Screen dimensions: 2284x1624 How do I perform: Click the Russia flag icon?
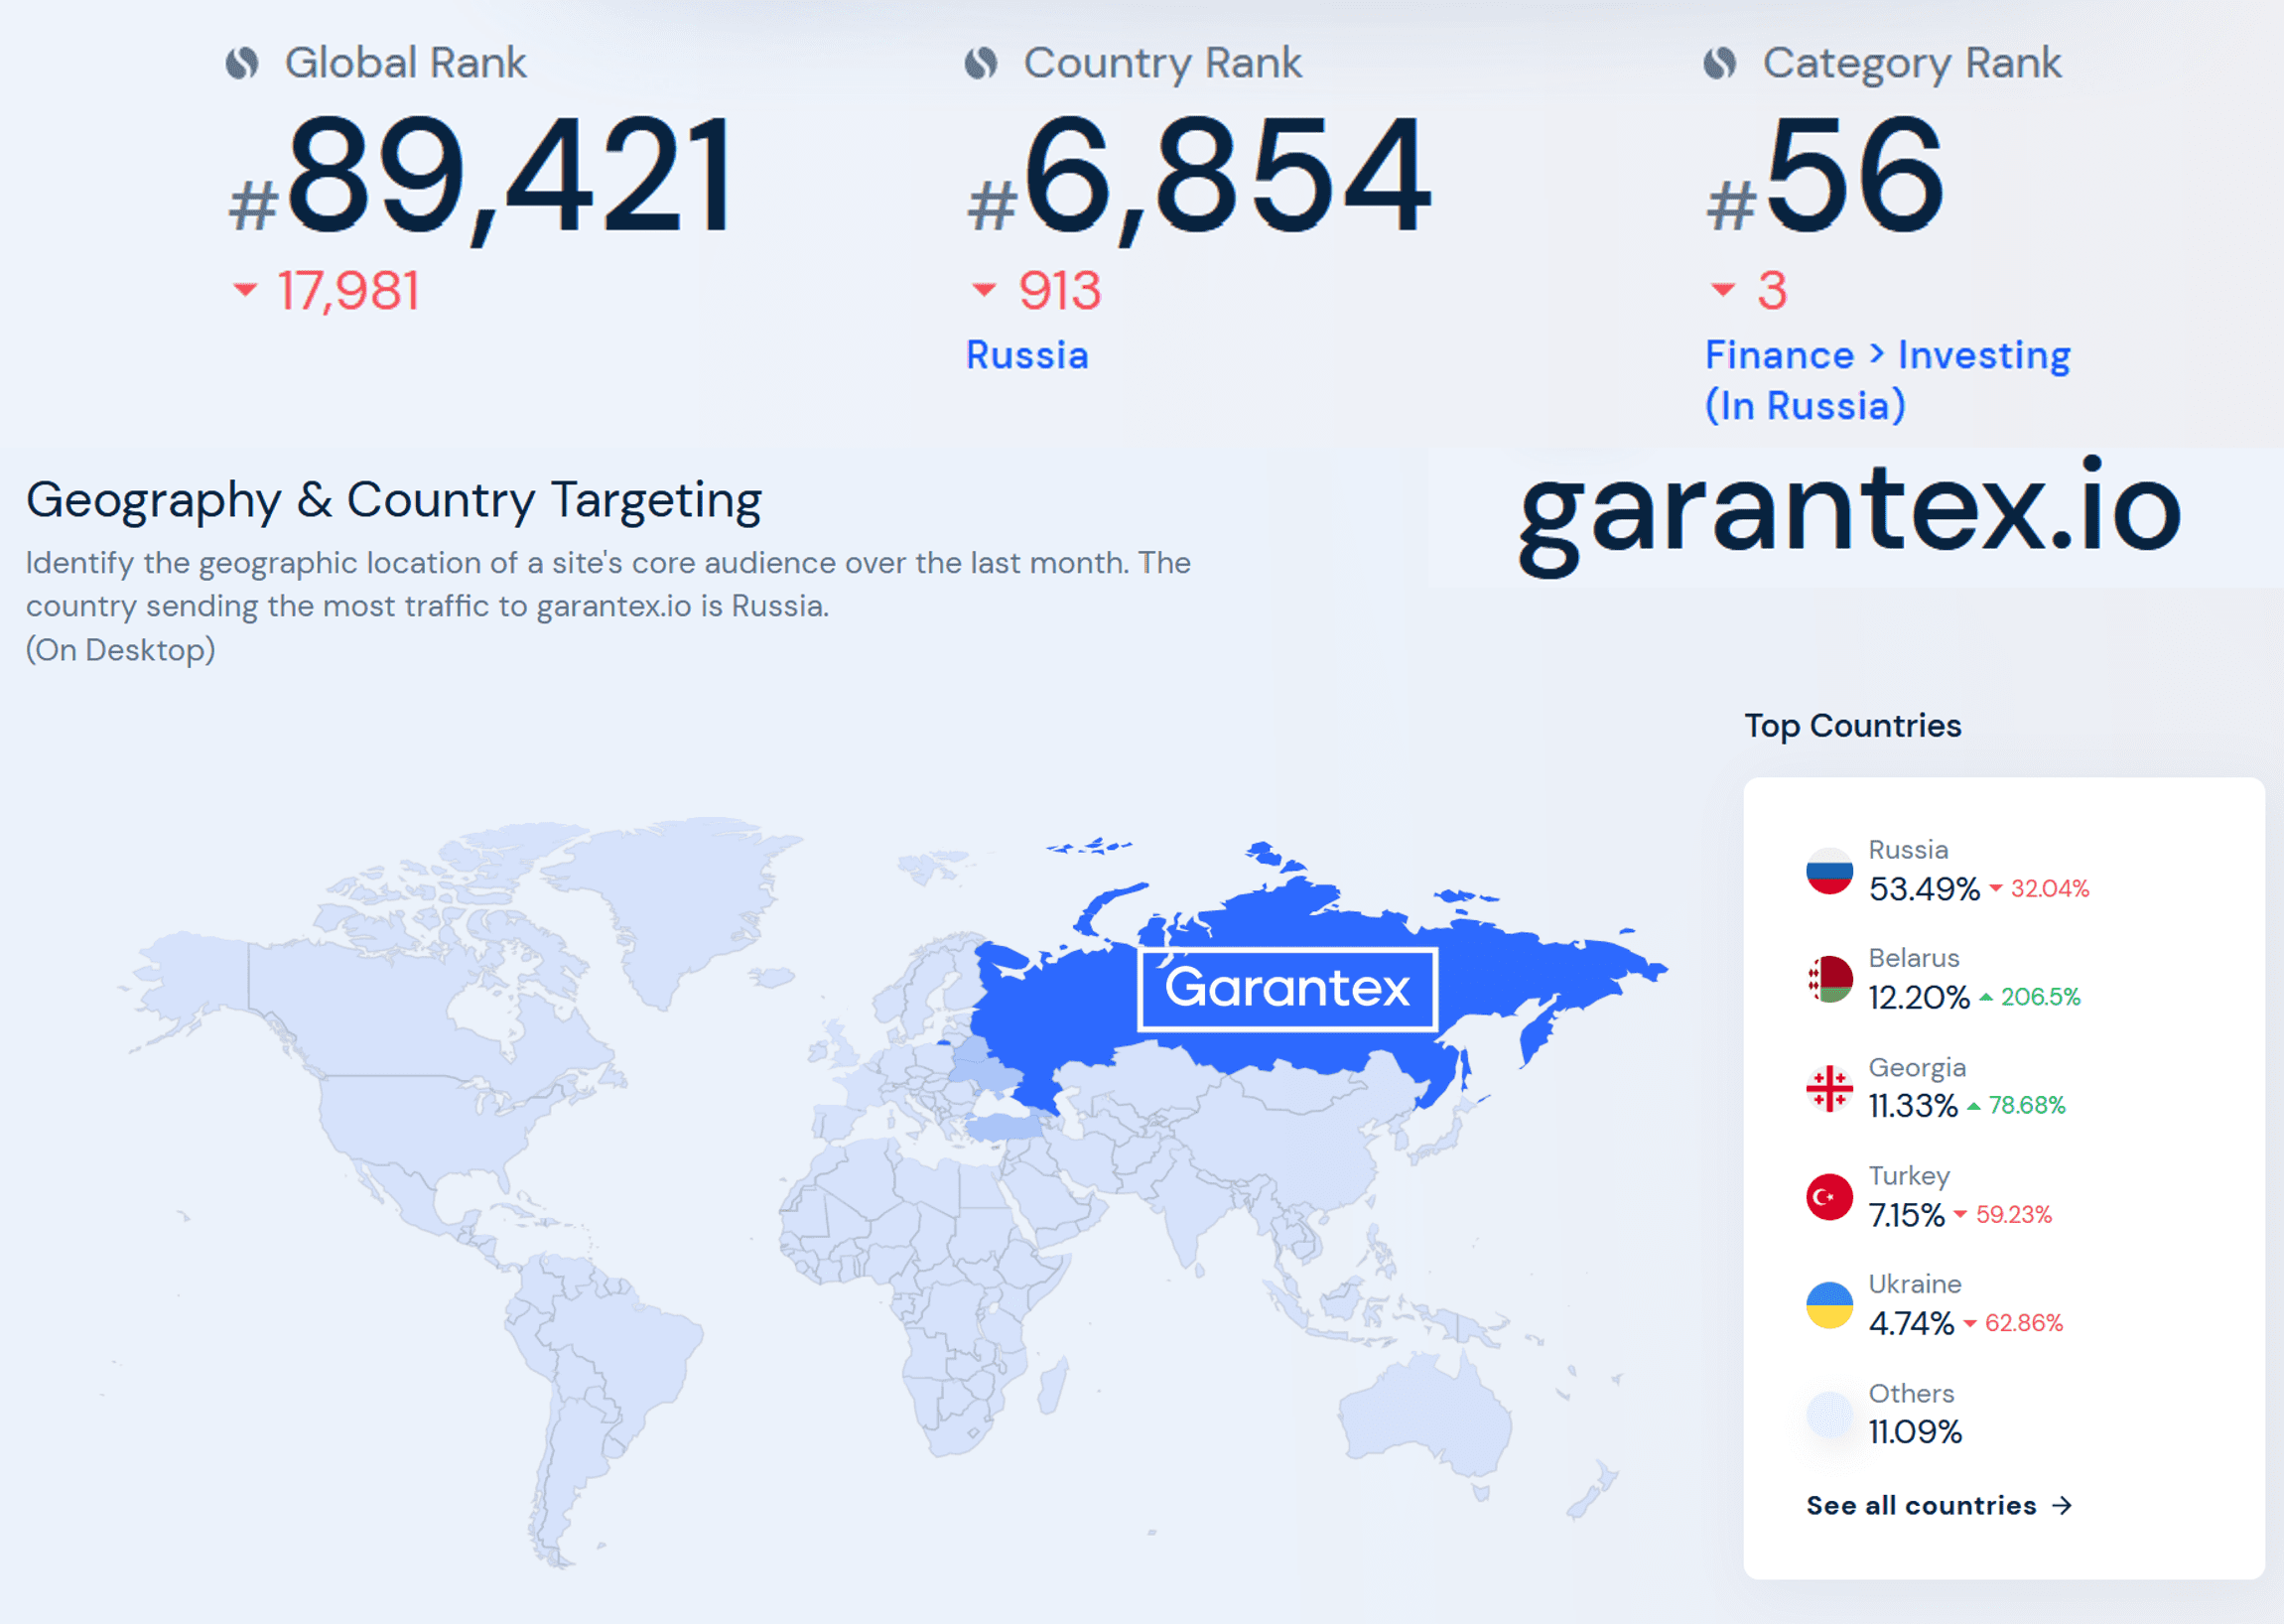[x=1829, y=871]
